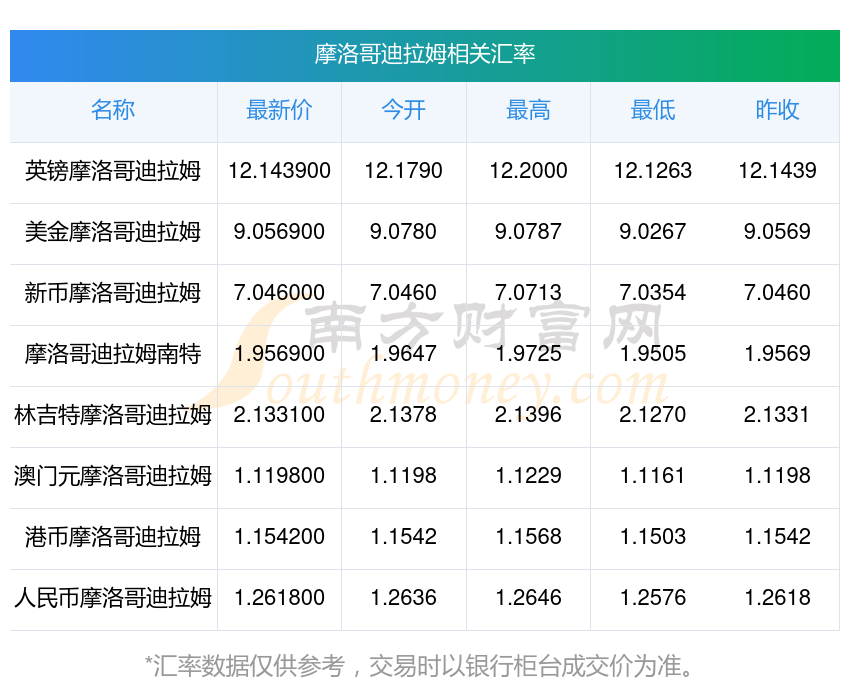Image resolution: width=850 pixels, height=698 pixels.
Task: Open the 林吉特摩洛哥迪拉姆 entry
Action: pos(113,415)
